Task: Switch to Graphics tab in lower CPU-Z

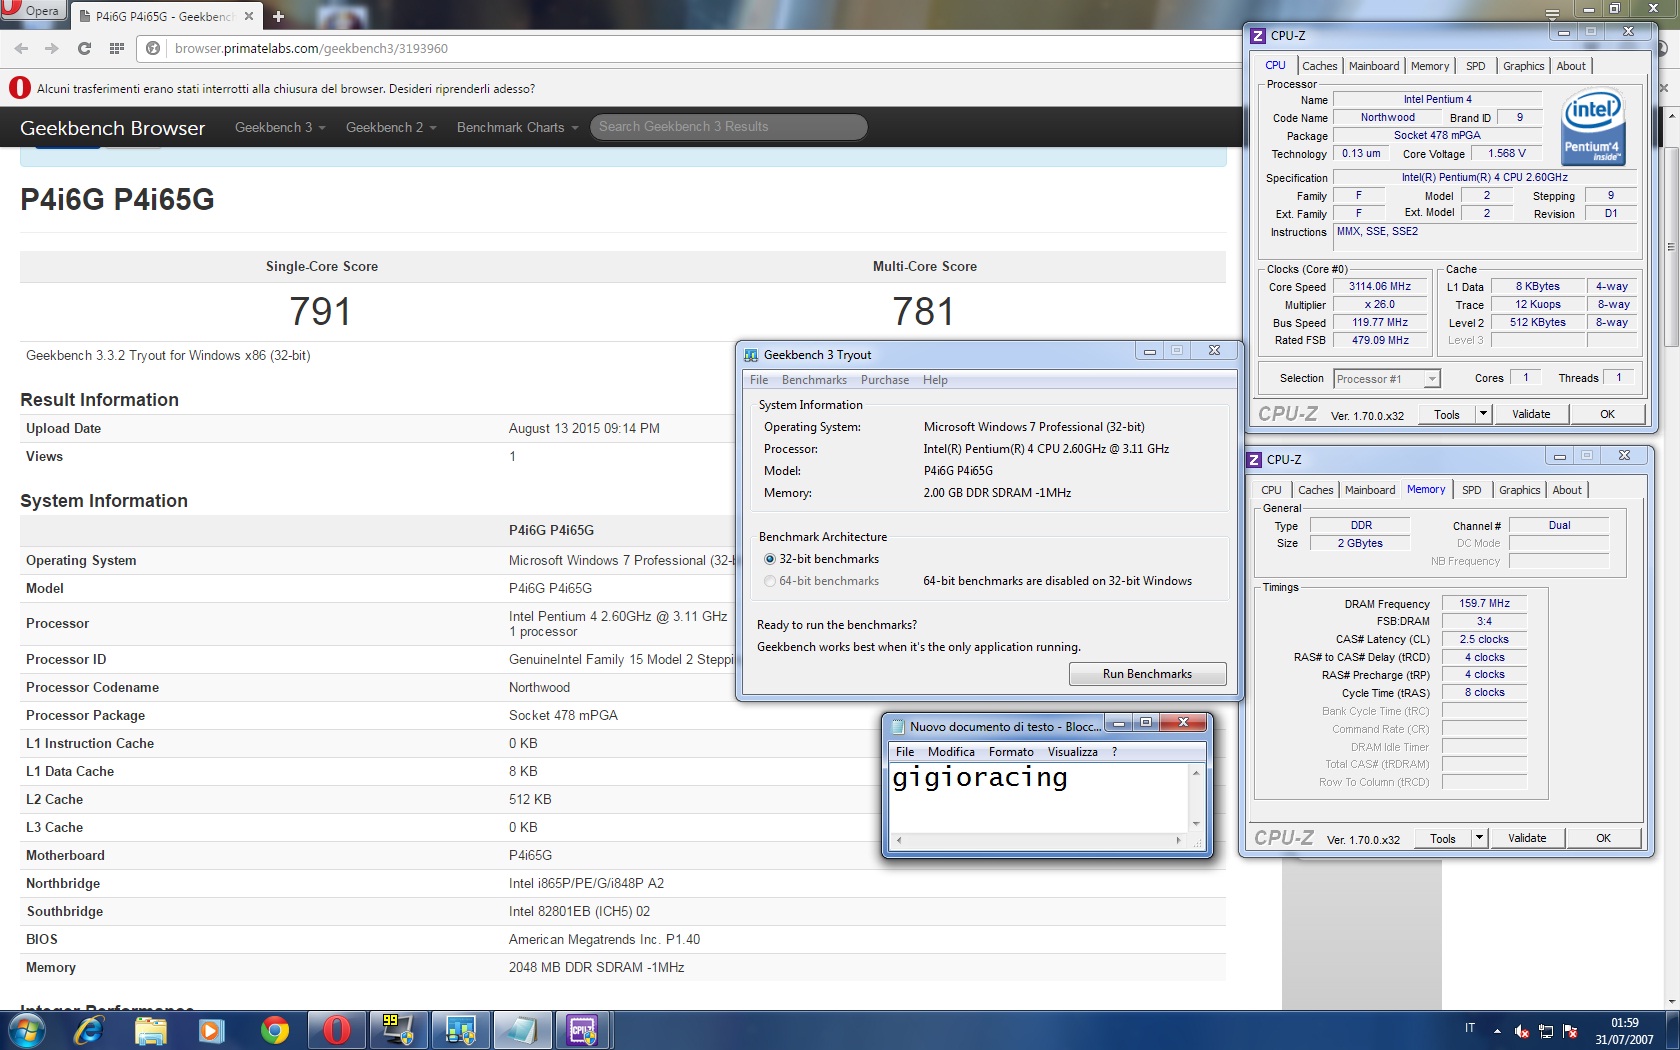Action: pyautogui.click(x=1520, y=490)
